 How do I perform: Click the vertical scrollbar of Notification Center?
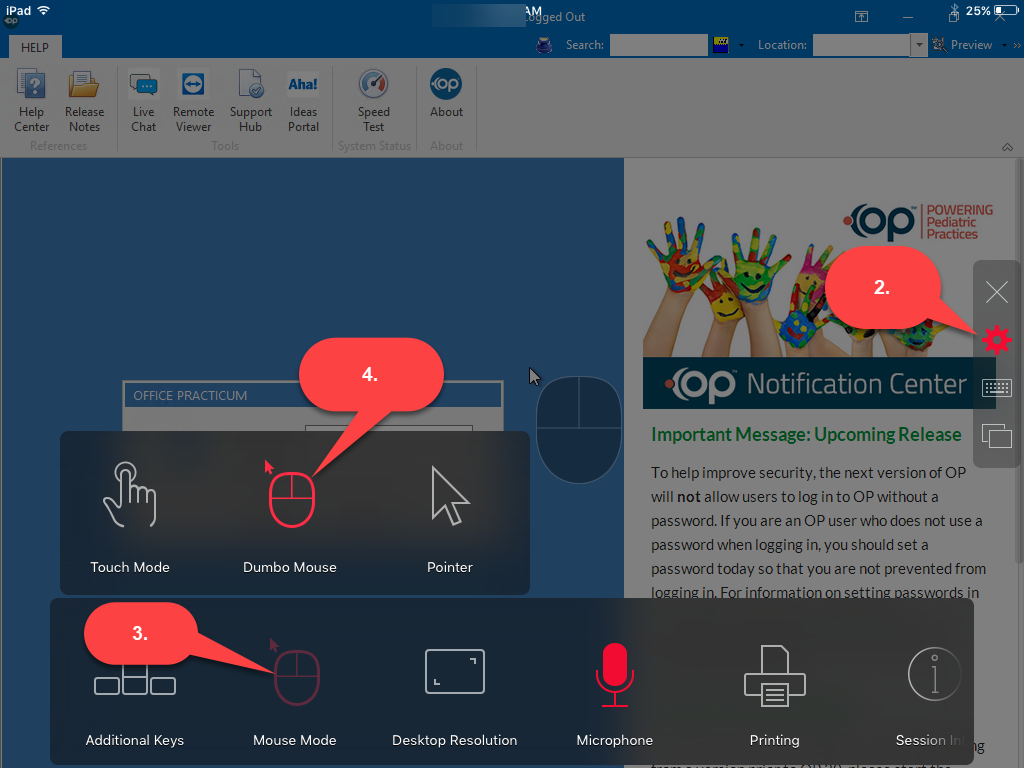pos(1019,359)
